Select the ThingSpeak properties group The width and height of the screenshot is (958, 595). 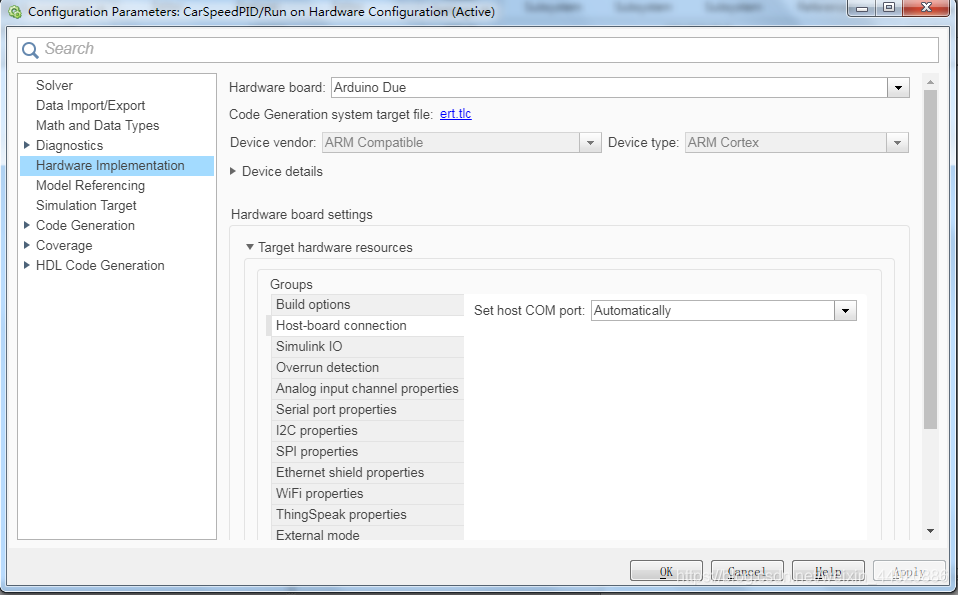tap(367, 515)
